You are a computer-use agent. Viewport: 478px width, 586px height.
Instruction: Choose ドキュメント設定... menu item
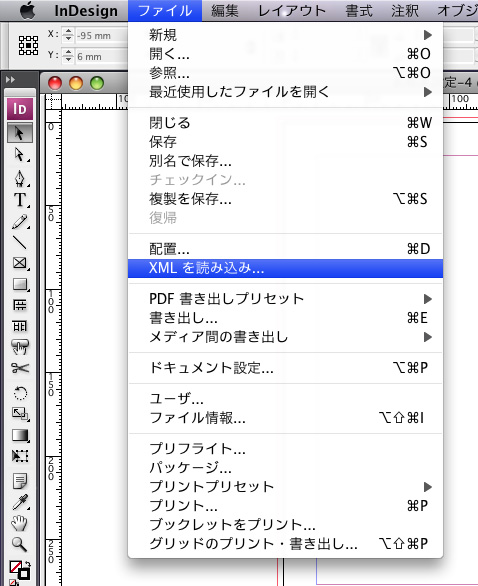pos(285,368)
